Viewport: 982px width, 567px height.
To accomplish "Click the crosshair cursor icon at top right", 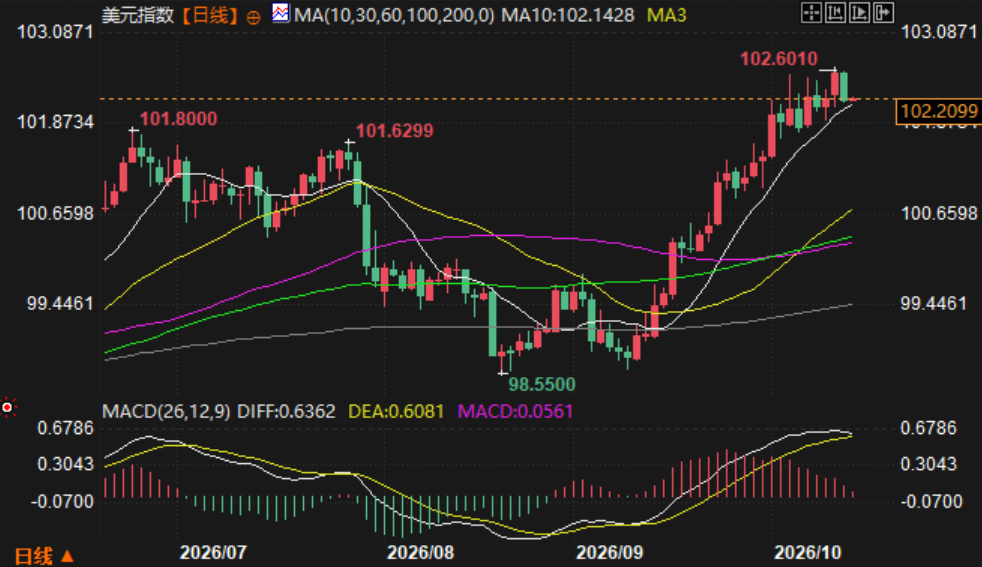I will point(811,13).
